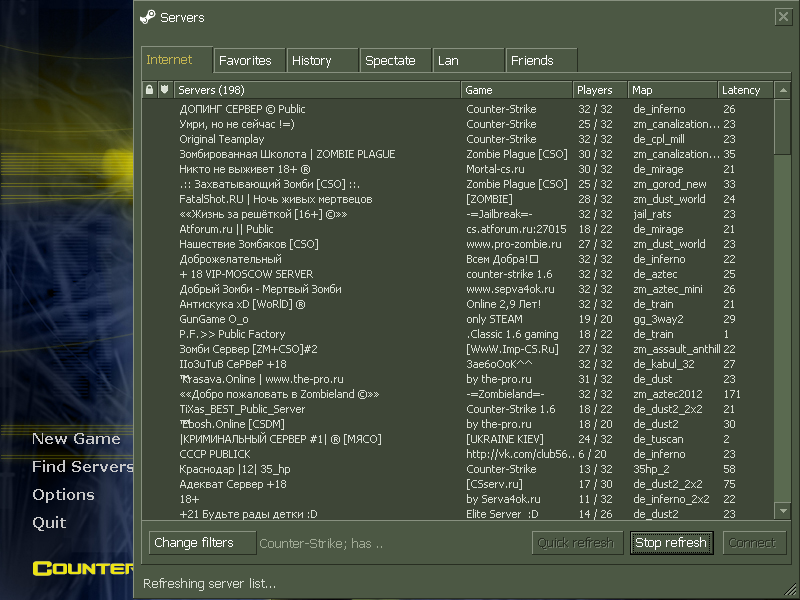Screen dimensions: 800x600
Task: Select 'Краснодар |12| 35_hp' server
Action: coord(458,469)
